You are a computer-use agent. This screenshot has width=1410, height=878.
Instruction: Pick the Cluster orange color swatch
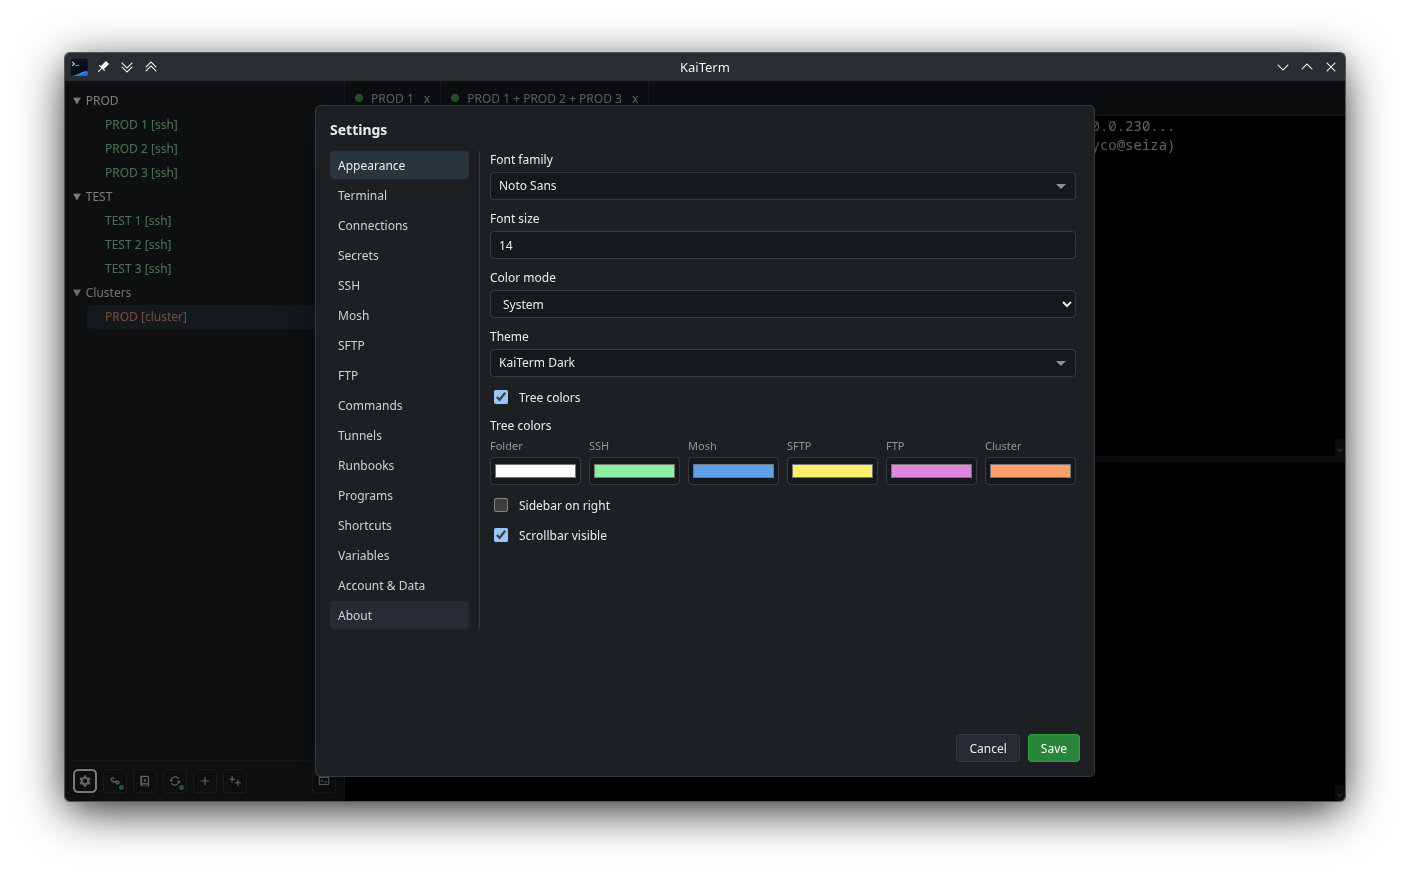[1030, 471]
